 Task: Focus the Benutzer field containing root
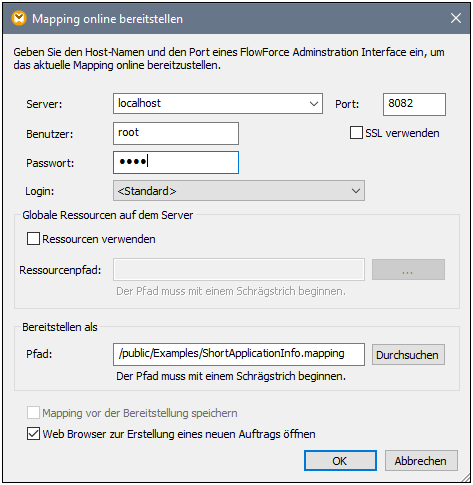(176, 133)
